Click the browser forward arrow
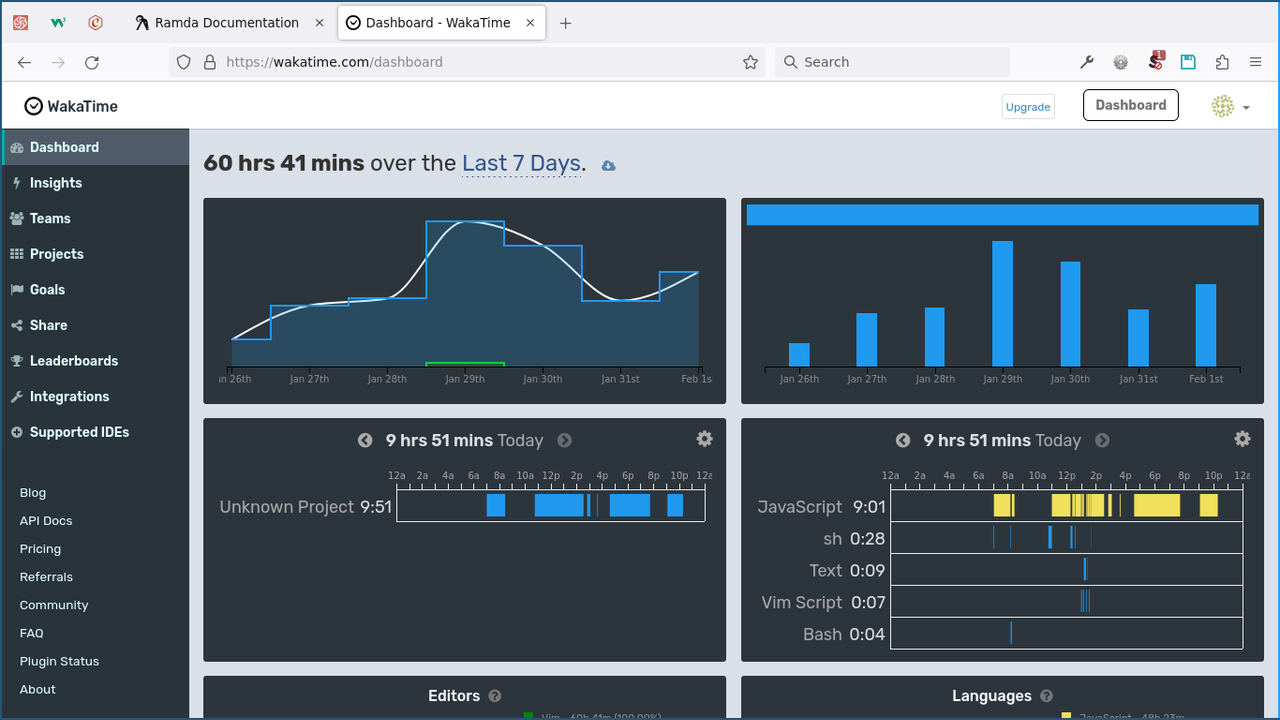The height and width of the screenshot is (720, 1280). (58, 62)
